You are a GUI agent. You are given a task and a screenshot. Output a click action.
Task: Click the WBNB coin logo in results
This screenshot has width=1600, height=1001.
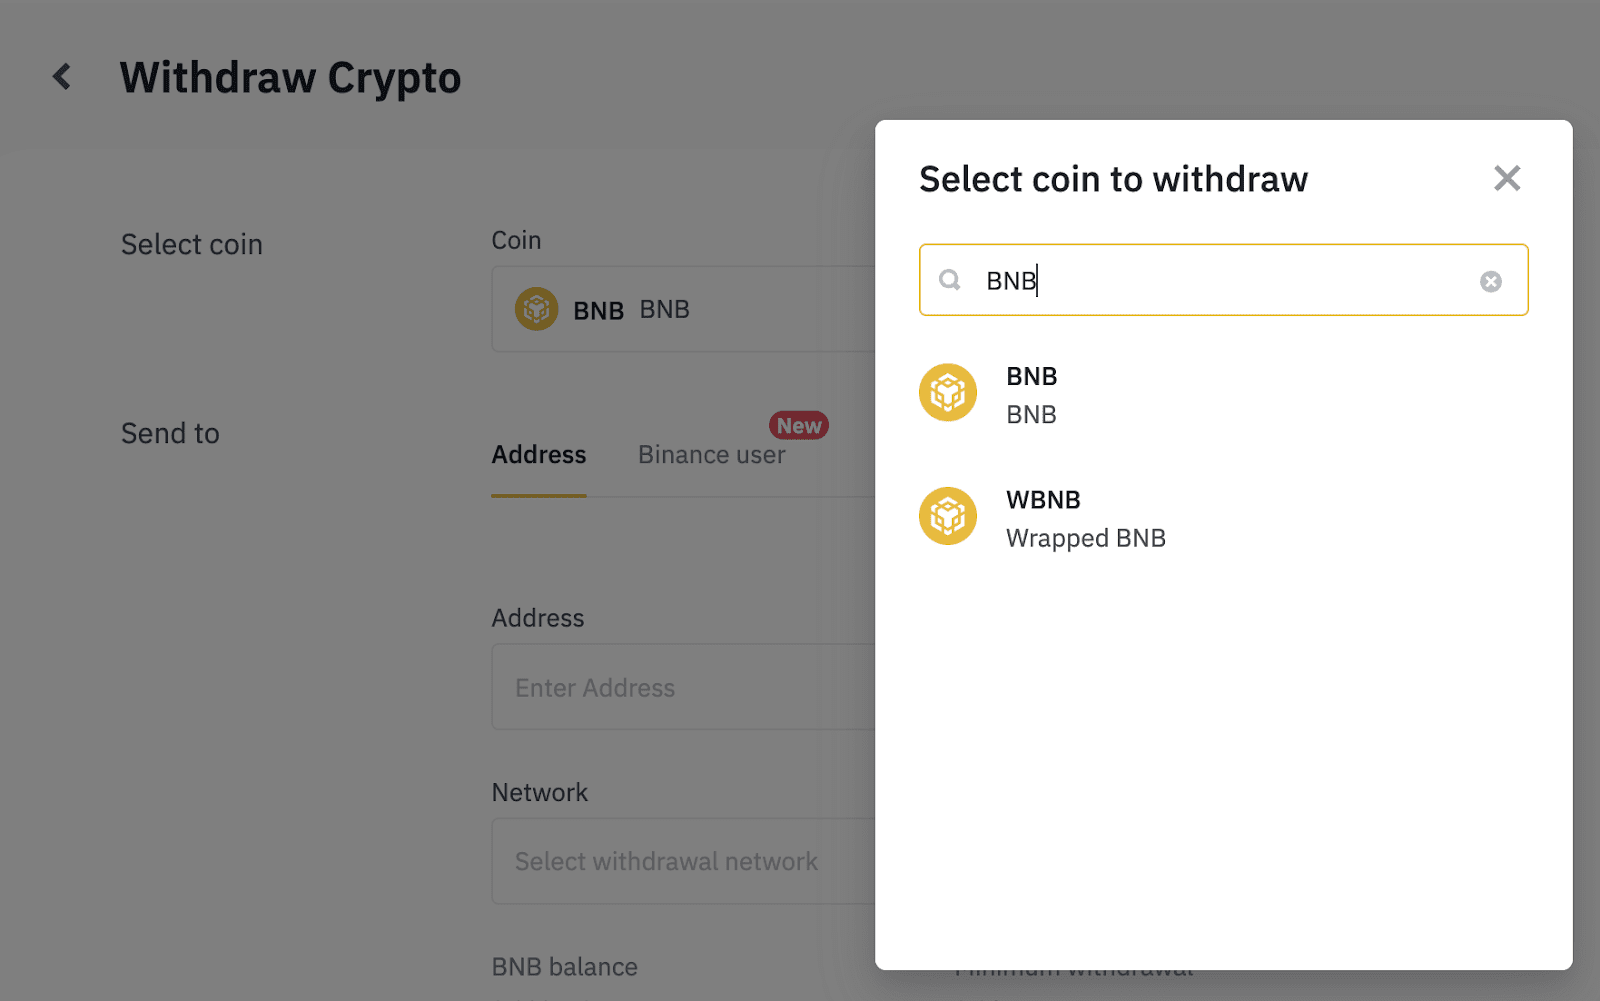pyautogui.click(x=947, y=516)
